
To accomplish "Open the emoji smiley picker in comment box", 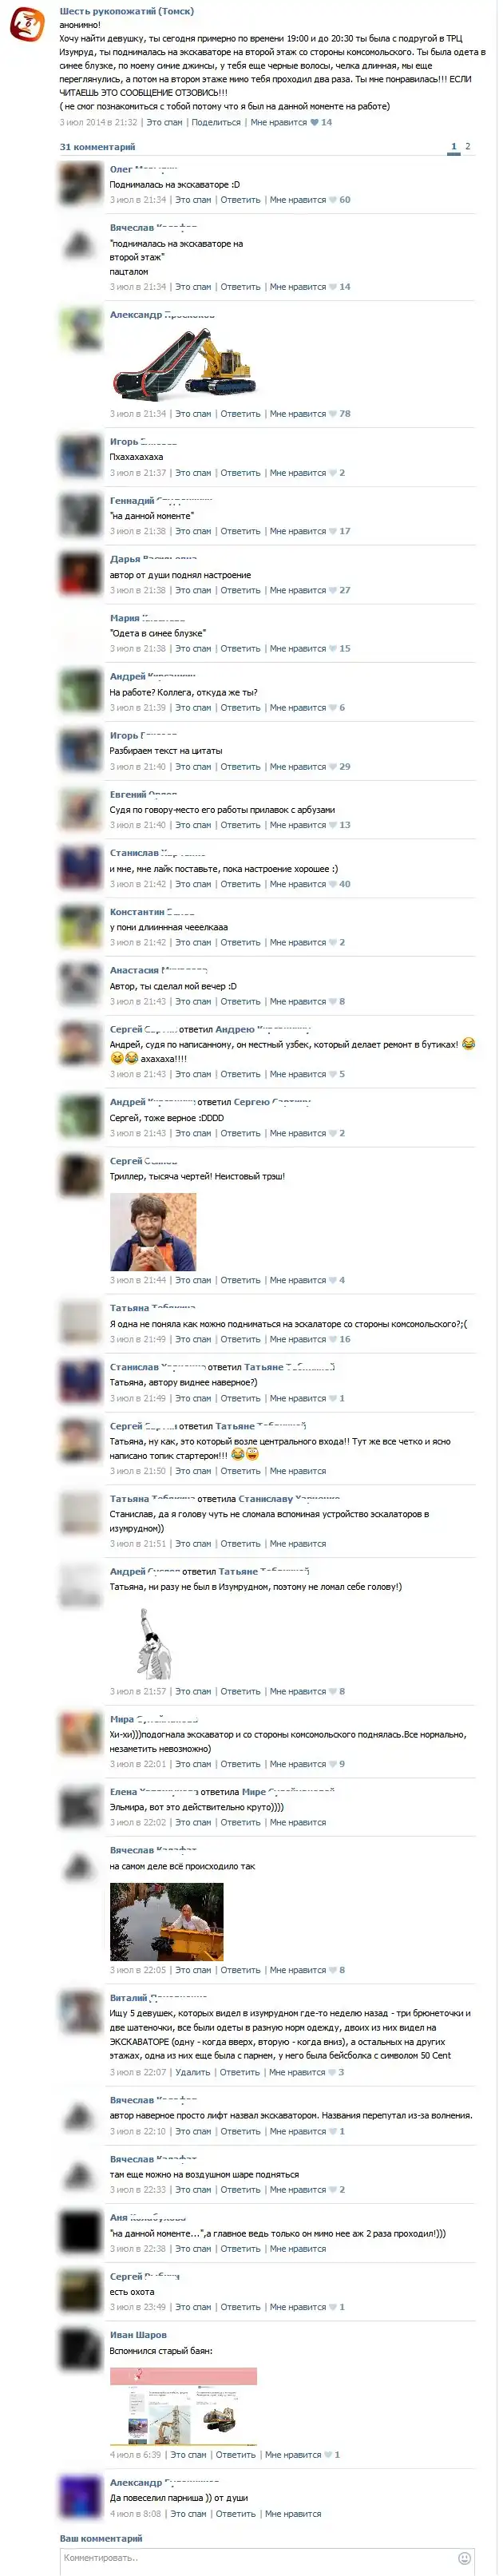I will click(x=464, y=2558).
